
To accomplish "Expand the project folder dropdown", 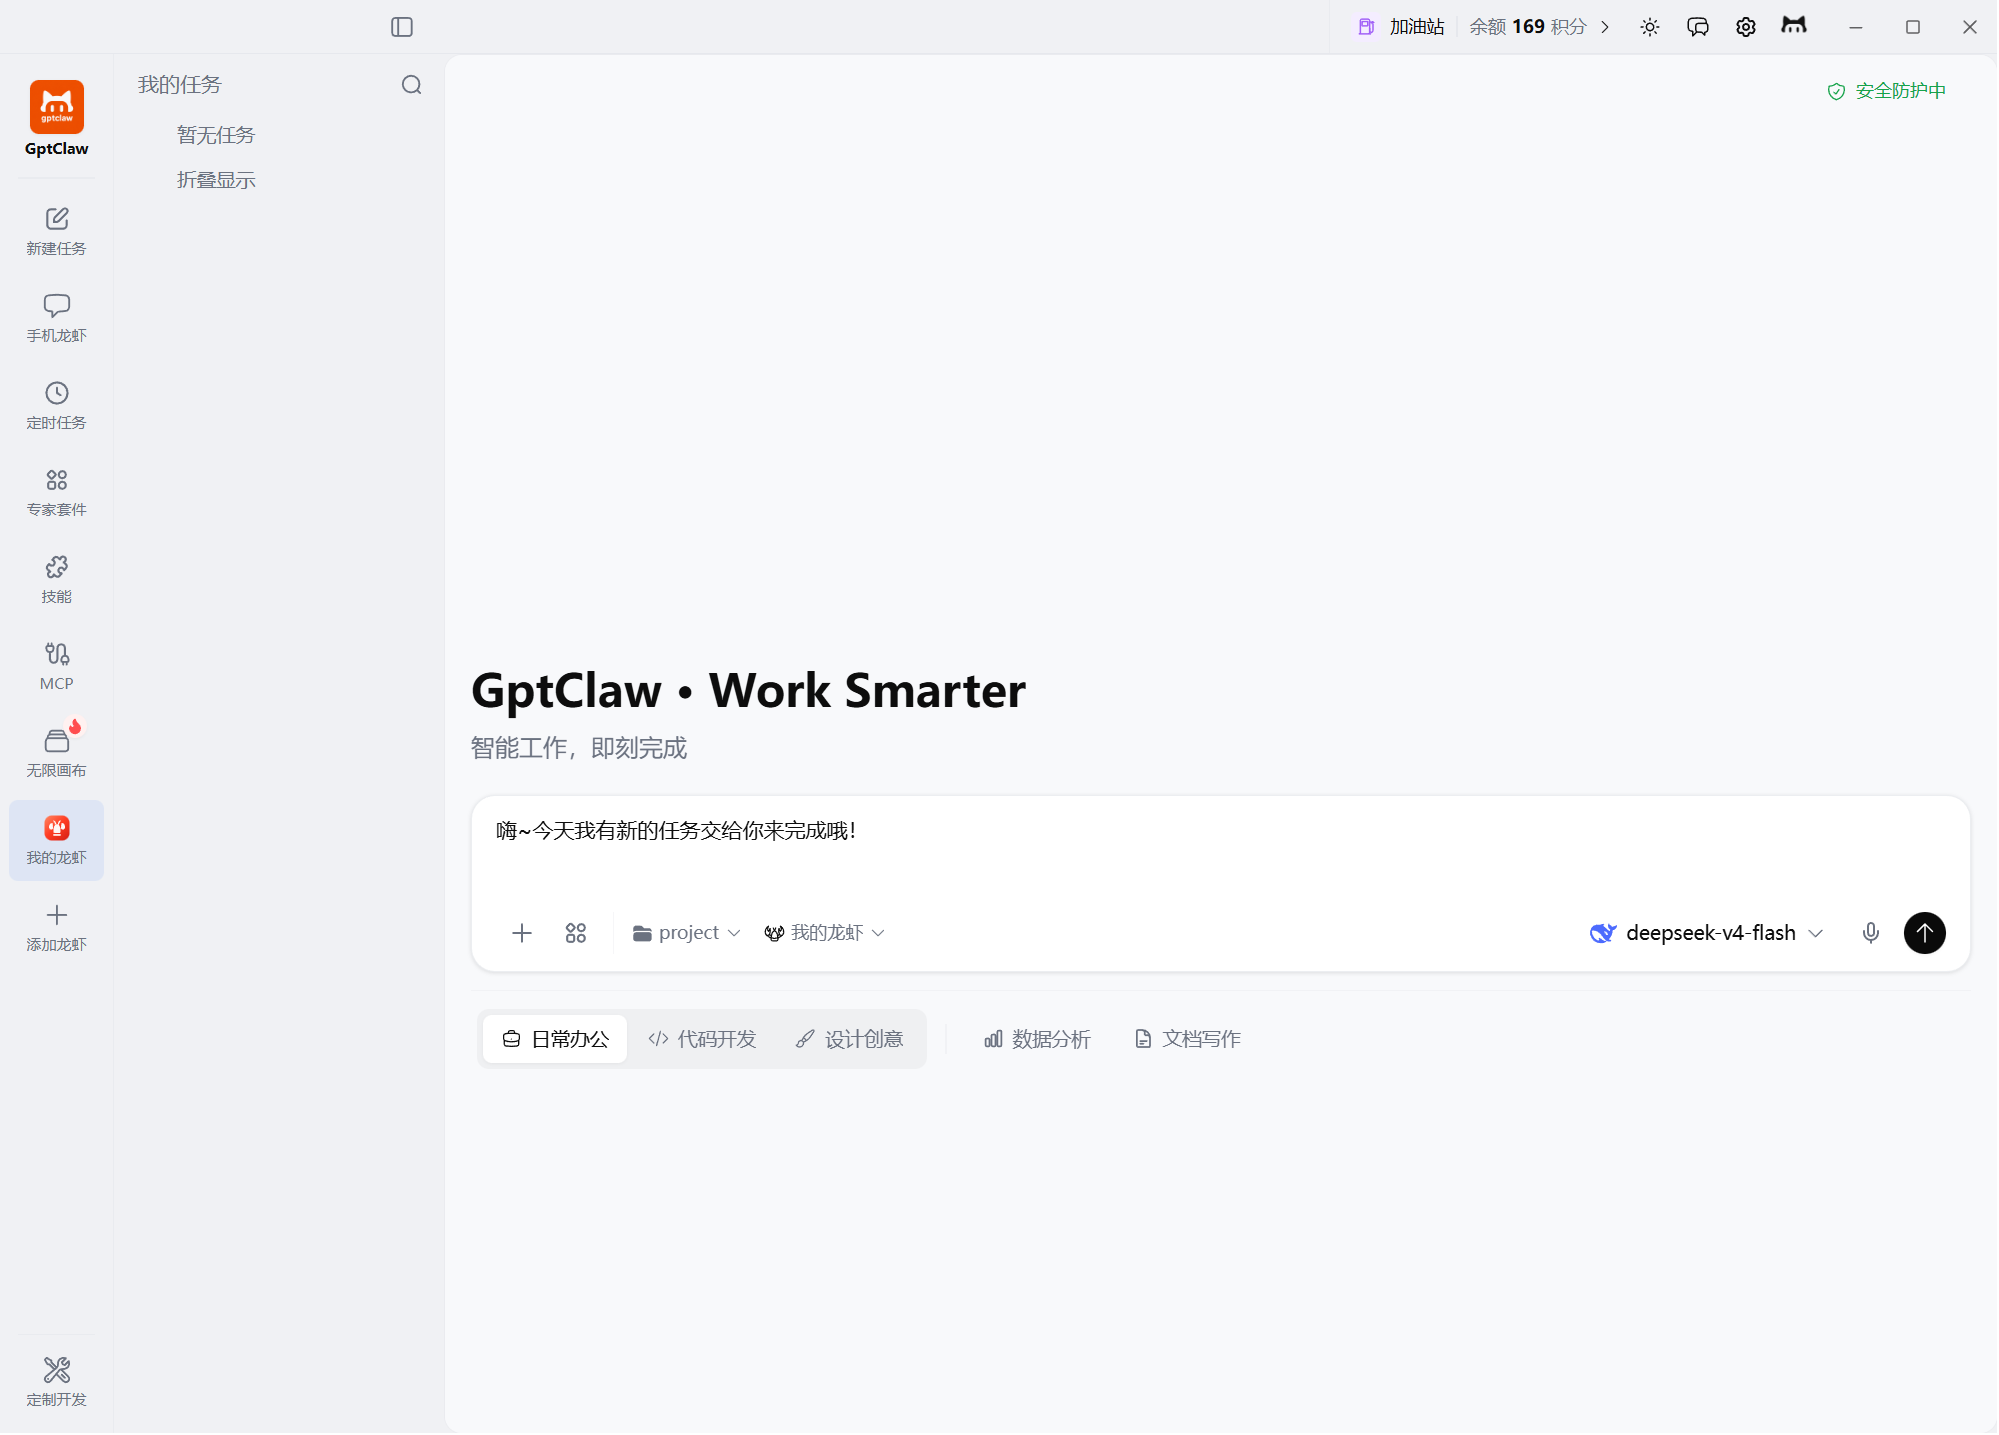I will pyautogui.click(x=687, y=933).
